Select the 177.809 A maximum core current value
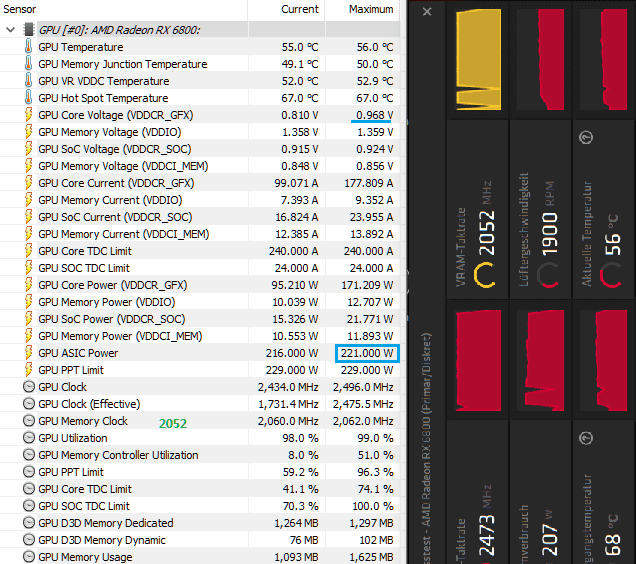Viewport: 636px width, 564px height. point(369,183)
